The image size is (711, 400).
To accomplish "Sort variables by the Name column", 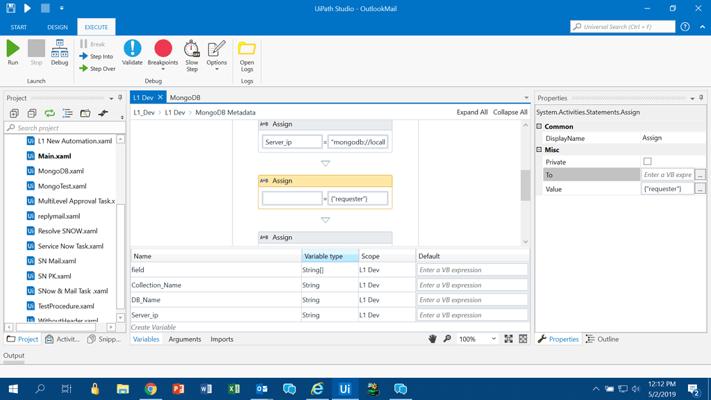I will pyautogui.click(x=216, y=256).
